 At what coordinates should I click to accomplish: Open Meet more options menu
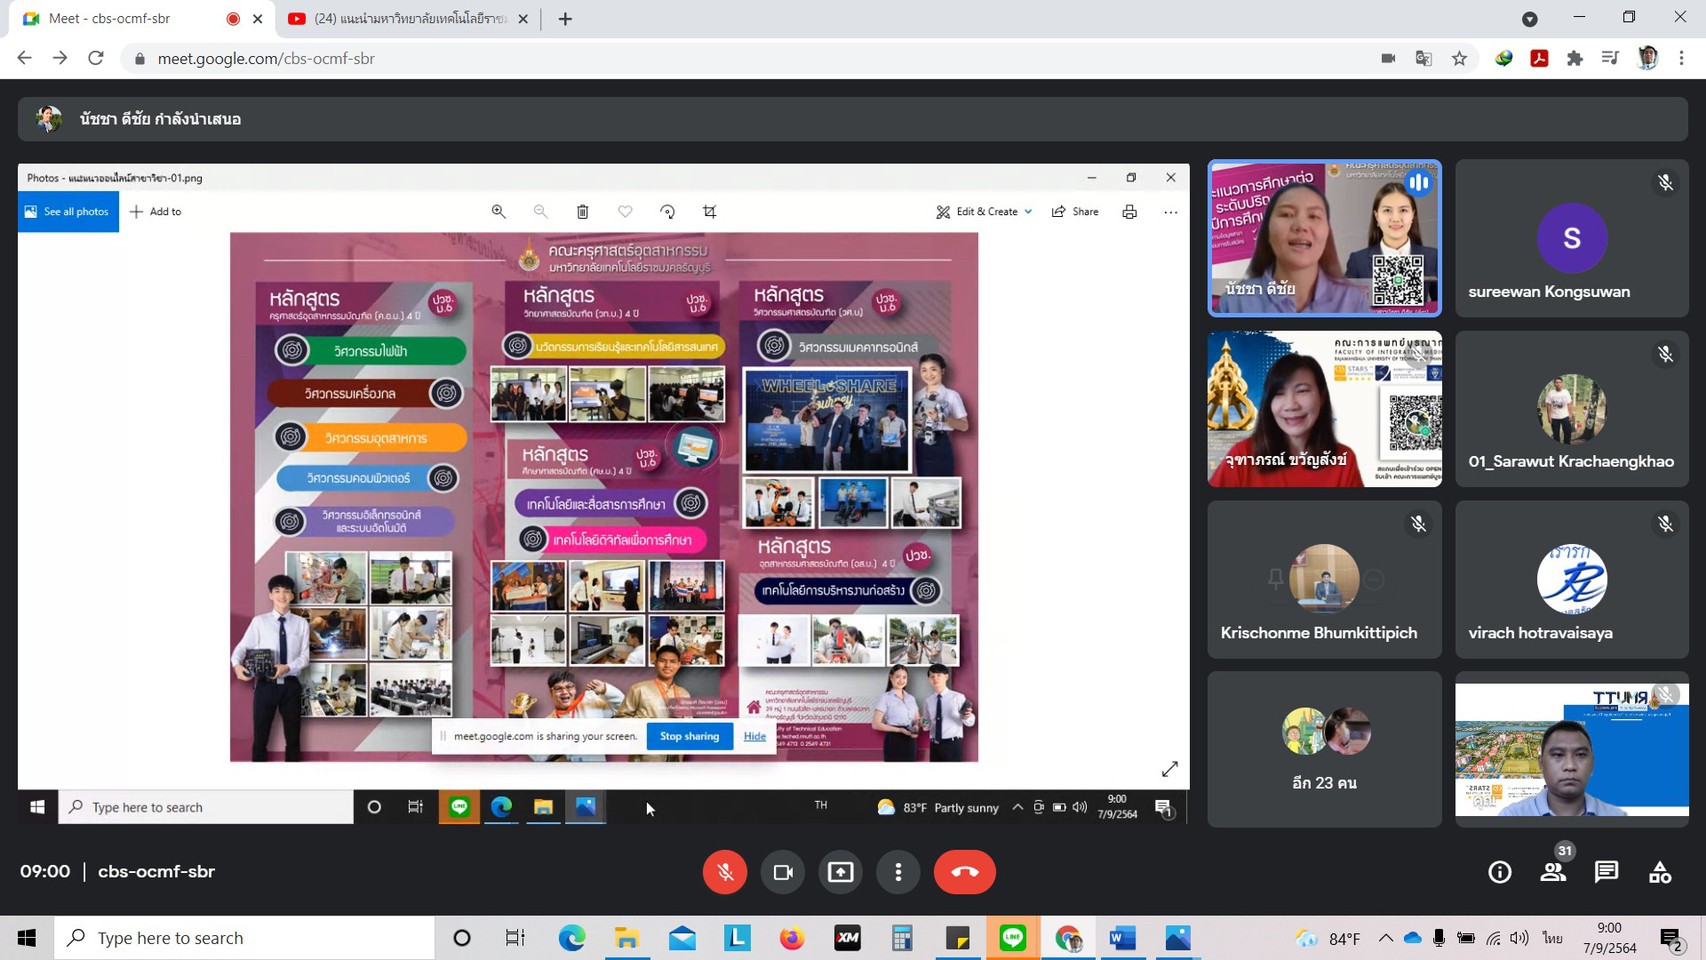click(898, 872)
